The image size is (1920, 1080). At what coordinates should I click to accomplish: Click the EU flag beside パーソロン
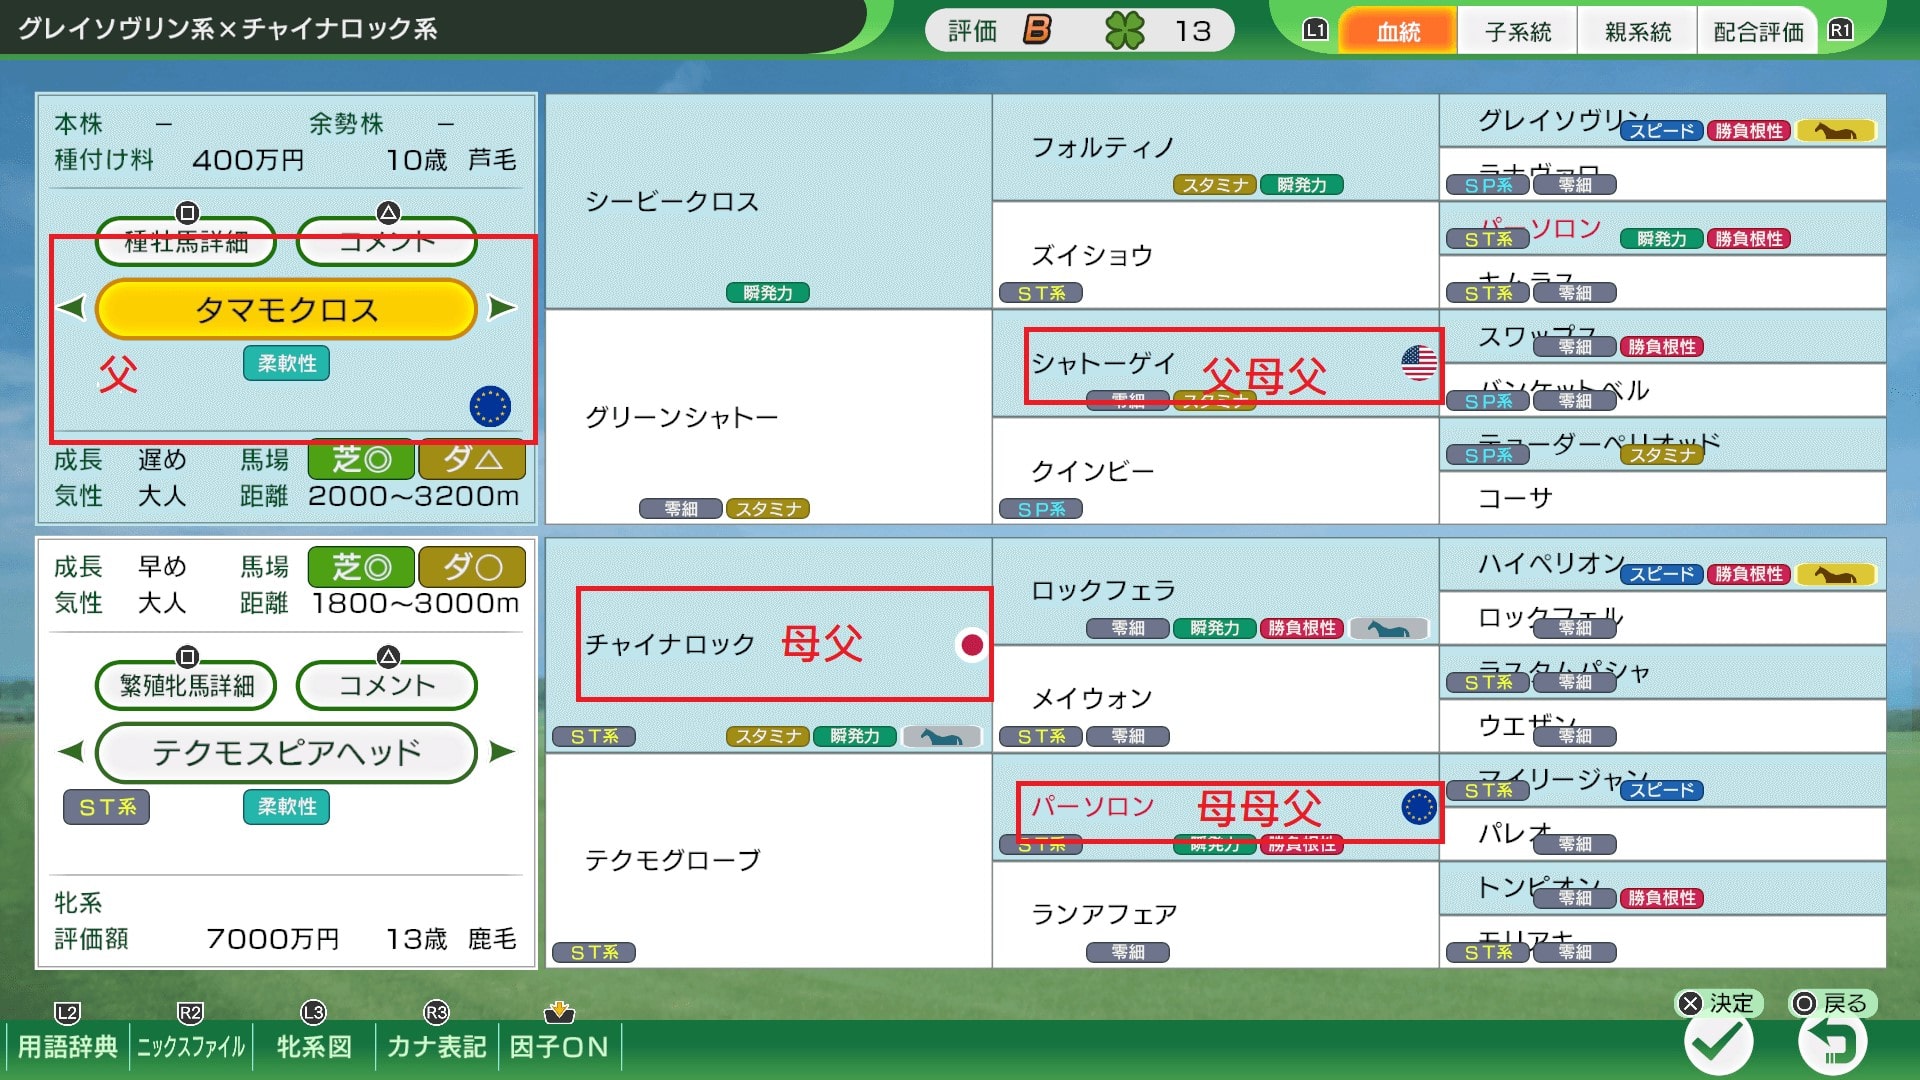(x=1419, y=807)
